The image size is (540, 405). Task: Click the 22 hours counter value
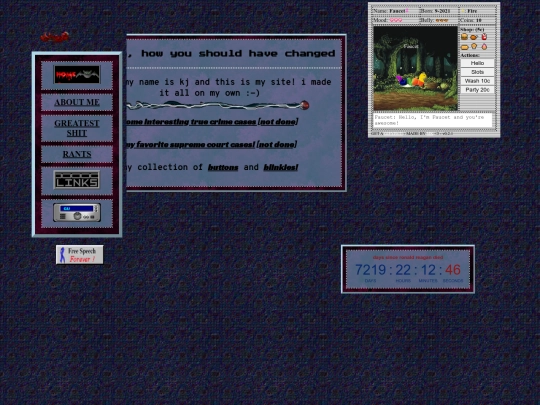[x=403, y=270]
